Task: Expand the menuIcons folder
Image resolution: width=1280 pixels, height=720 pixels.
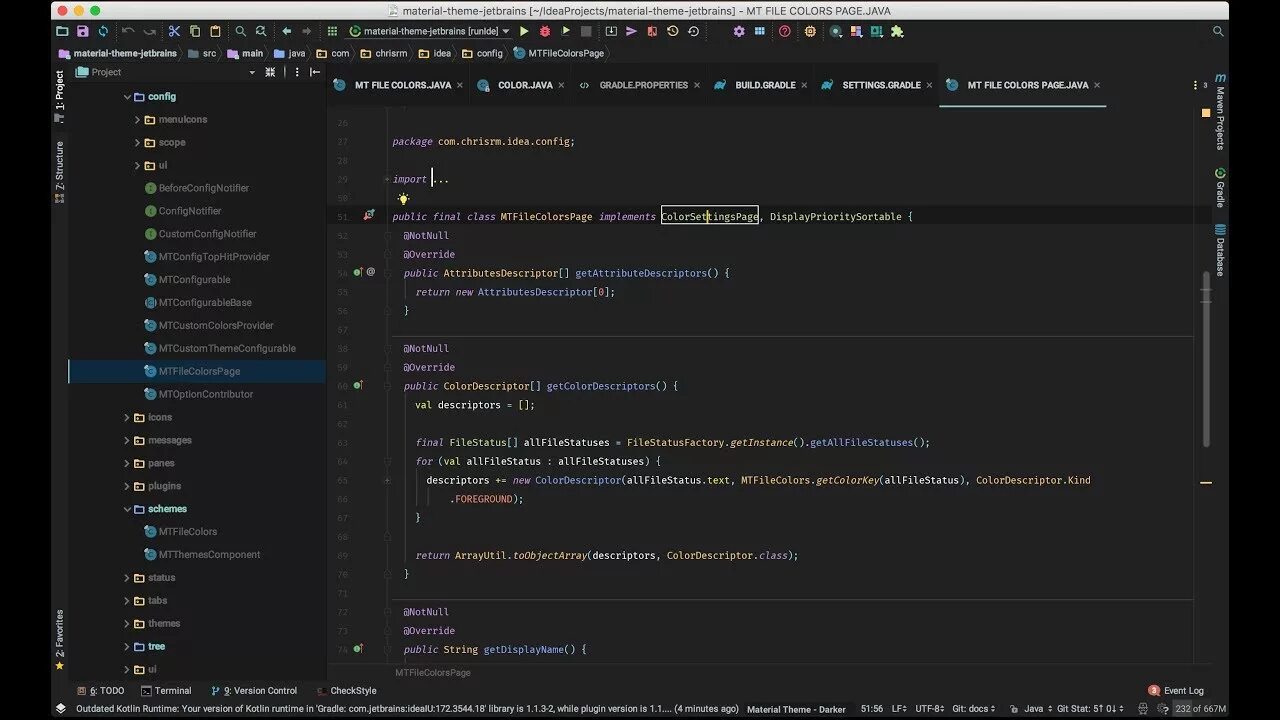Action: click(x=137, y=120)
